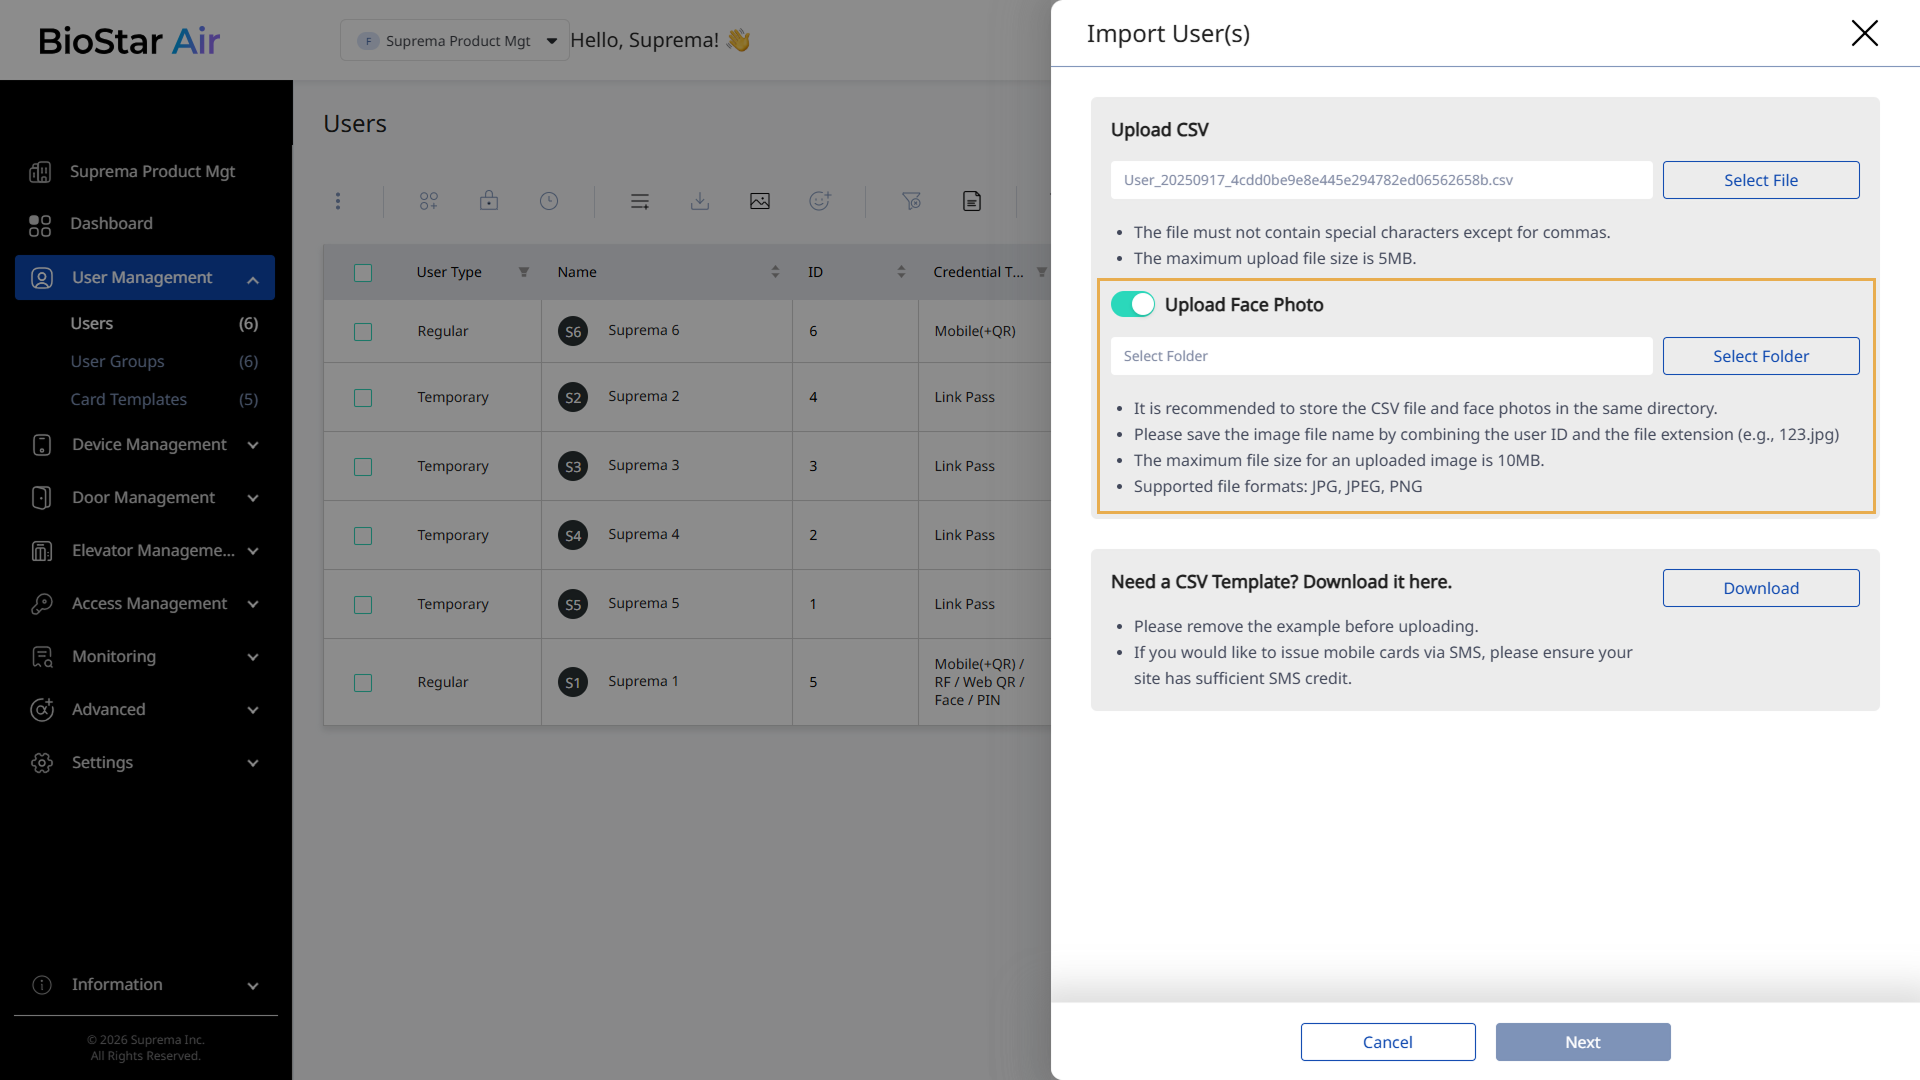Image resolution: width=1920 pixels, height=1080 pixels.
Task: Check the Suprema 6 row checkbox
Action: (363, 331)
